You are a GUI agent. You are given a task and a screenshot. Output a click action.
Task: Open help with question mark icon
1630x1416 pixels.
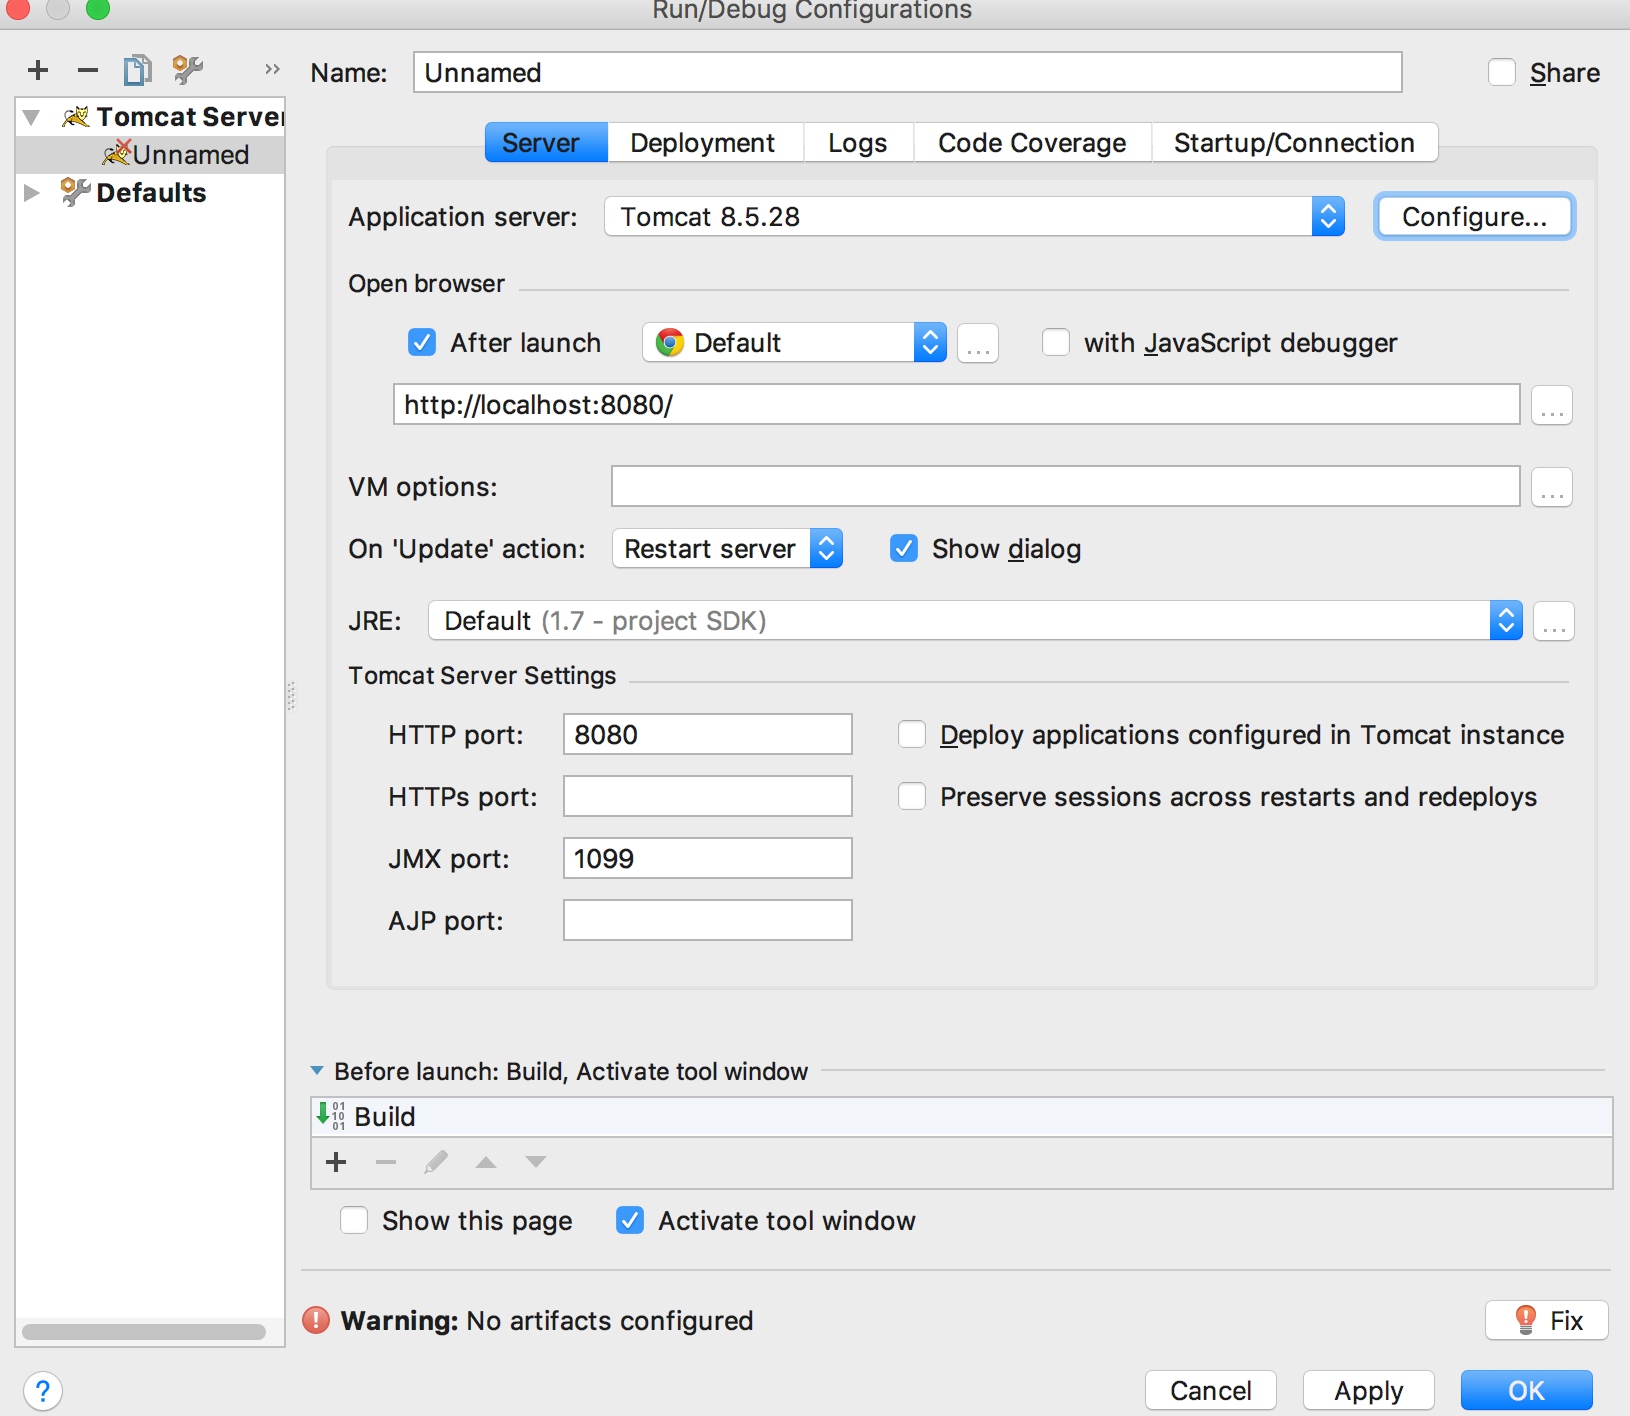coord(42,1391)
